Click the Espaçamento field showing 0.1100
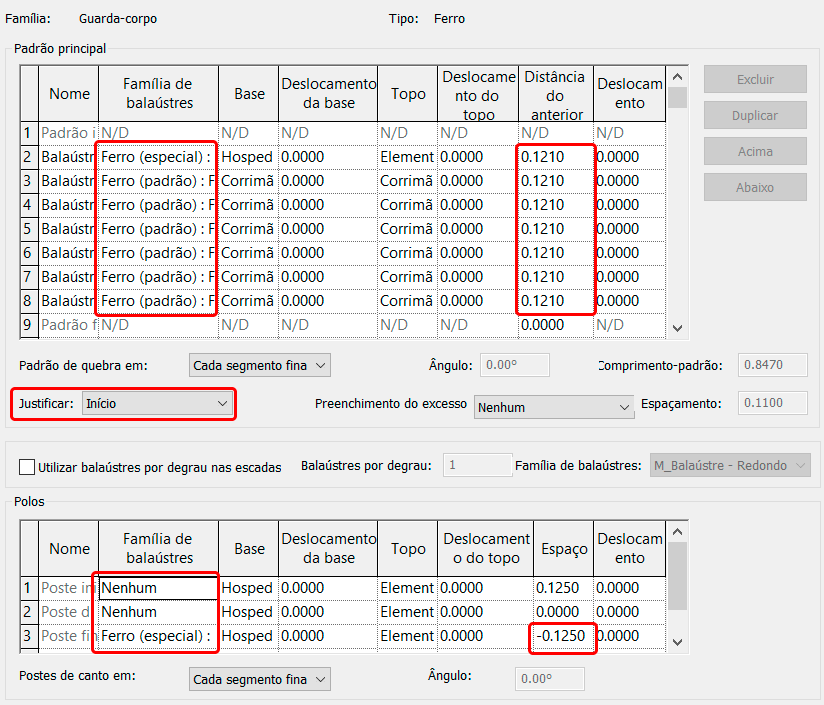Image resolution: width=824 pixels, height=705 pixels. coord(770,403)
